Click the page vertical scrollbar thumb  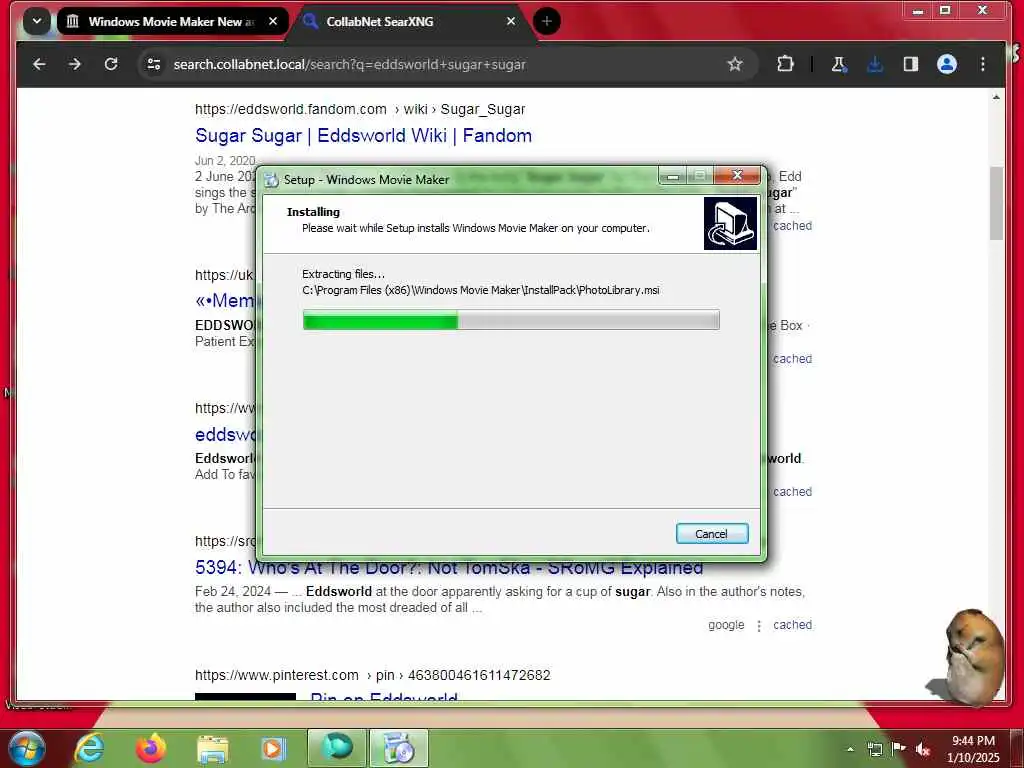tap(996, 203)
